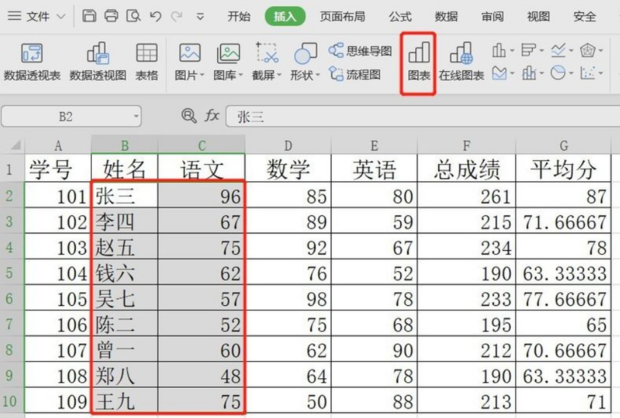The width and height of the screenshot is (620, 418).
Task: Click the formula bar containing 张三
Action: tap(422, 117)
